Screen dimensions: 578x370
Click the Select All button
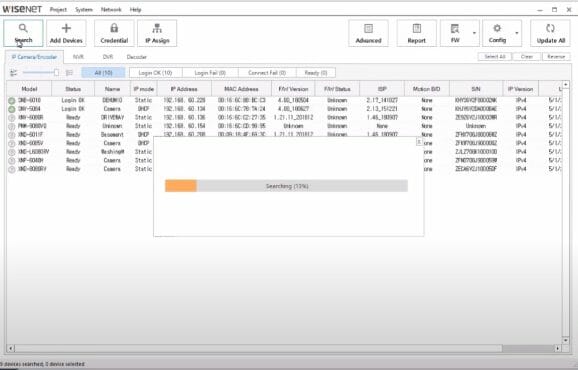pos(495,56)
